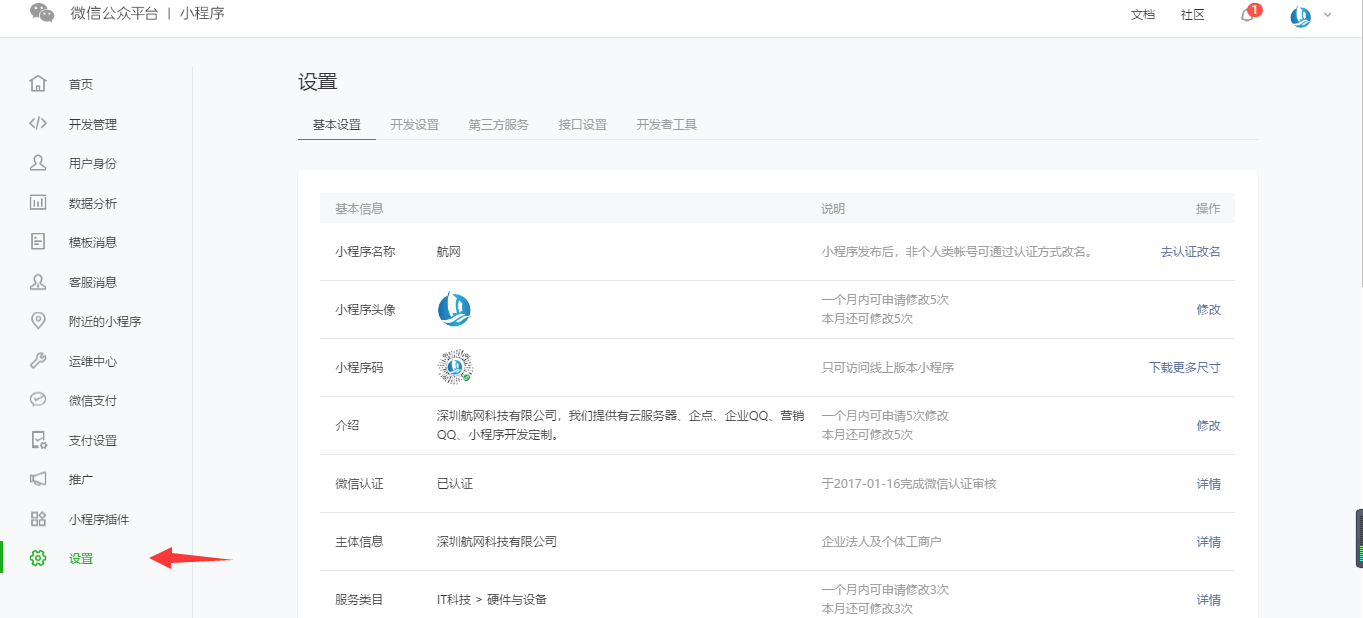1363x618 pixels.
Task: Expand the account dropdown chevron
Action: point(1328,15)
